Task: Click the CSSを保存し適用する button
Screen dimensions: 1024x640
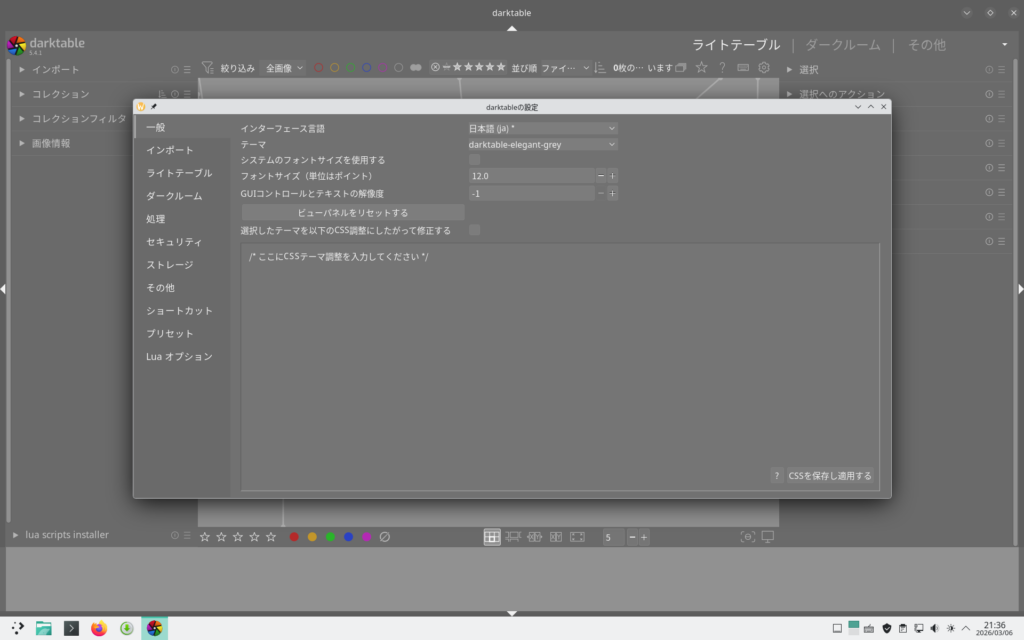Action: click(829, 476)
